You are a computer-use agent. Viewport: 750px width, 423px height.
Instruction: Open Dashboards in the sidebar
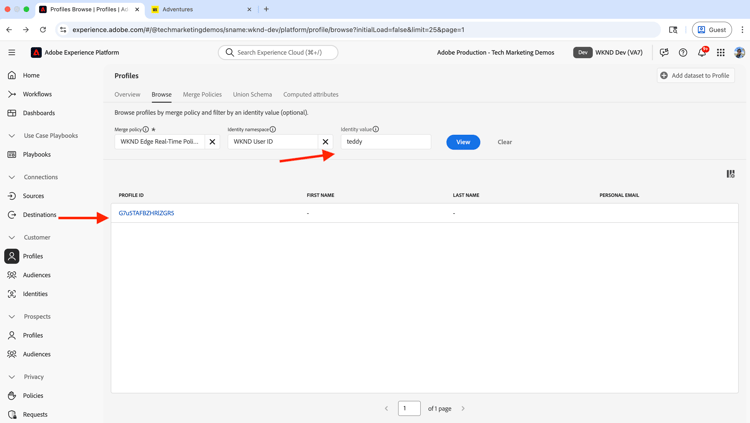click(39, 113)
